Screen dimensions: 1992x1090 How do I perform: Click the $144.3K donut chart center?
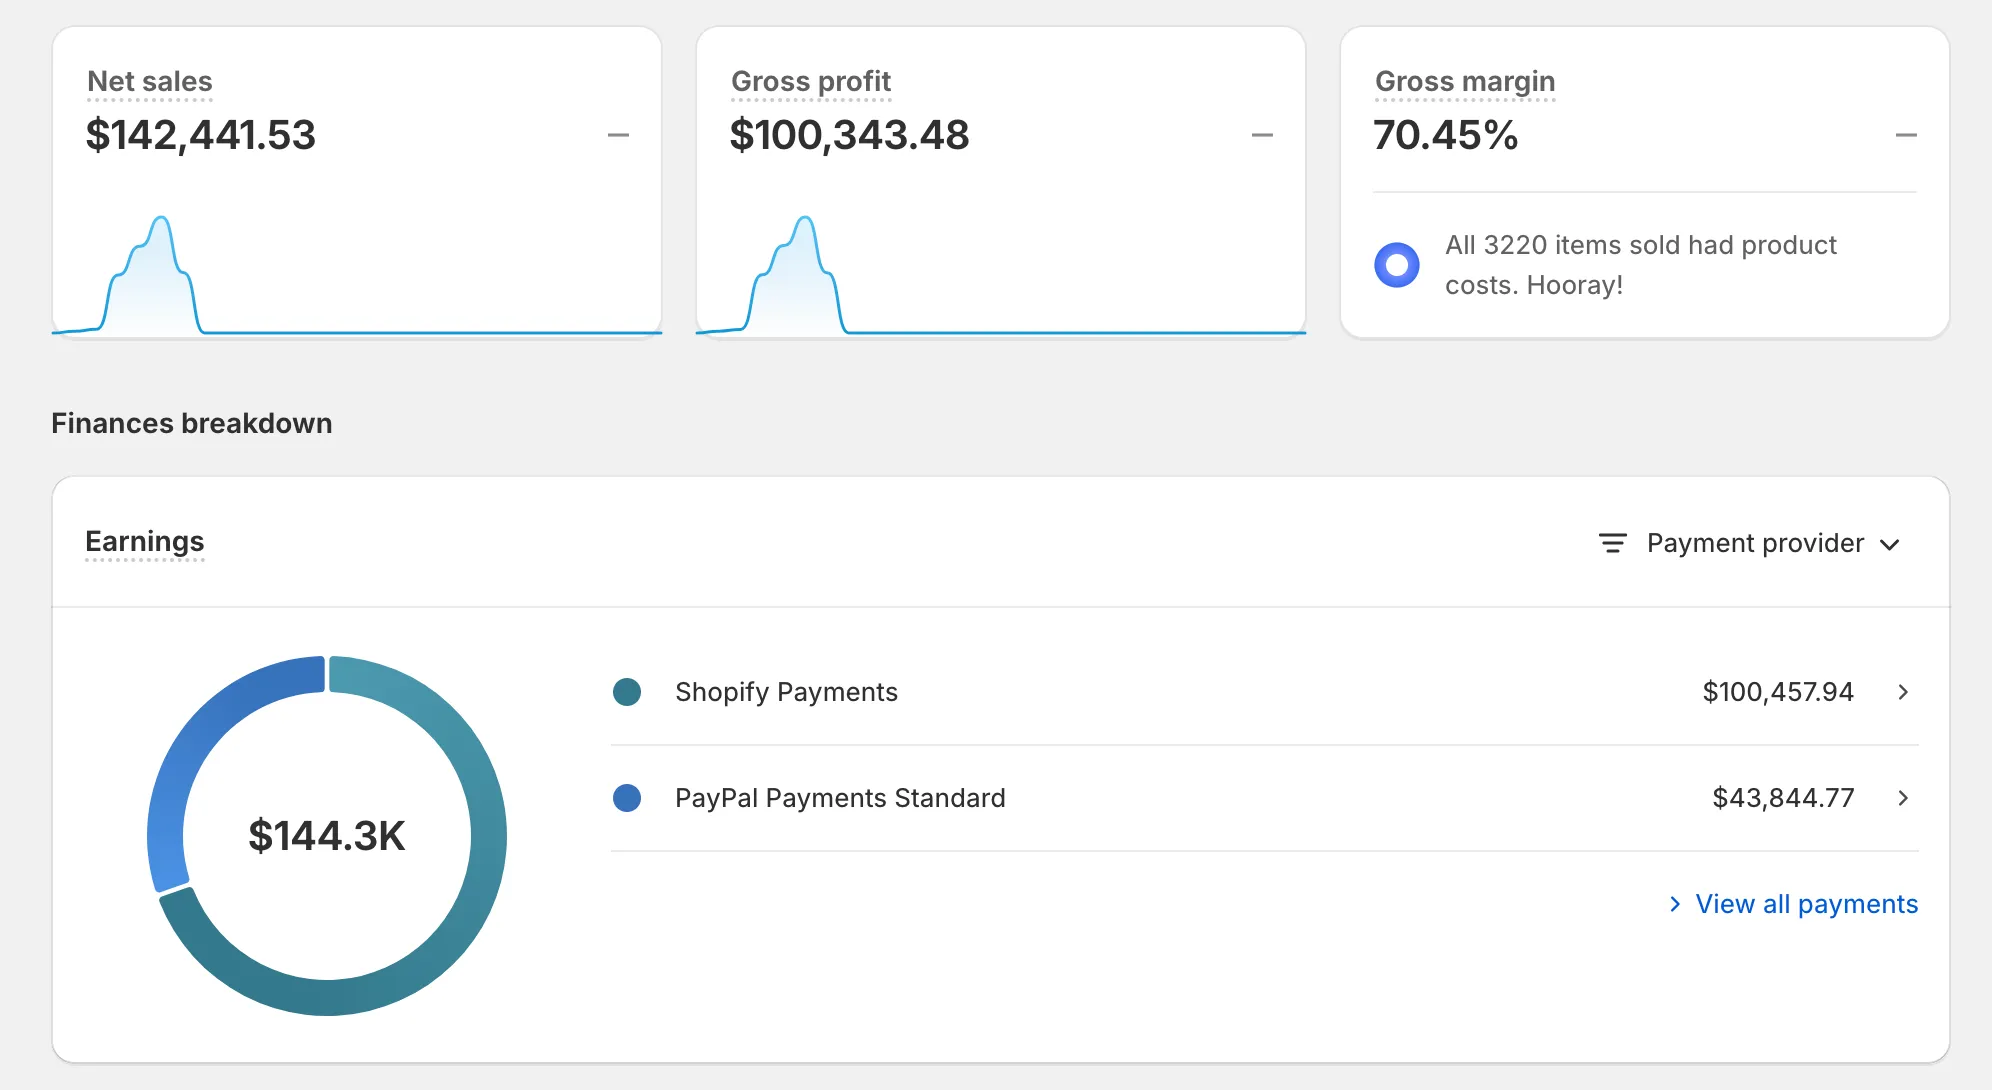[327, 836]
